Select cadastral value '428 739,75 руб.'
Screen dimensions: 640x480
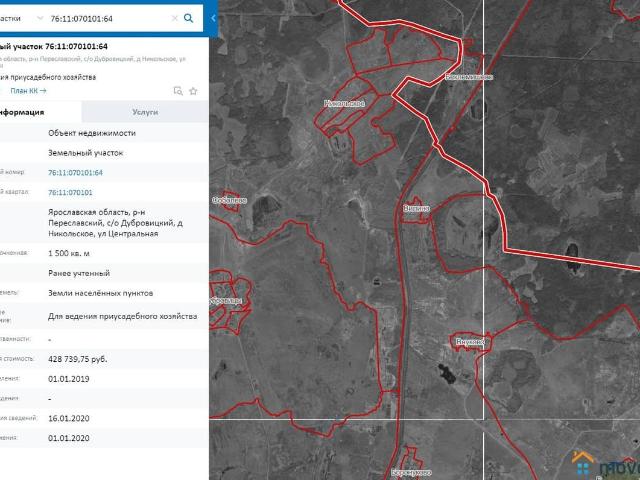tap(78, 359)
